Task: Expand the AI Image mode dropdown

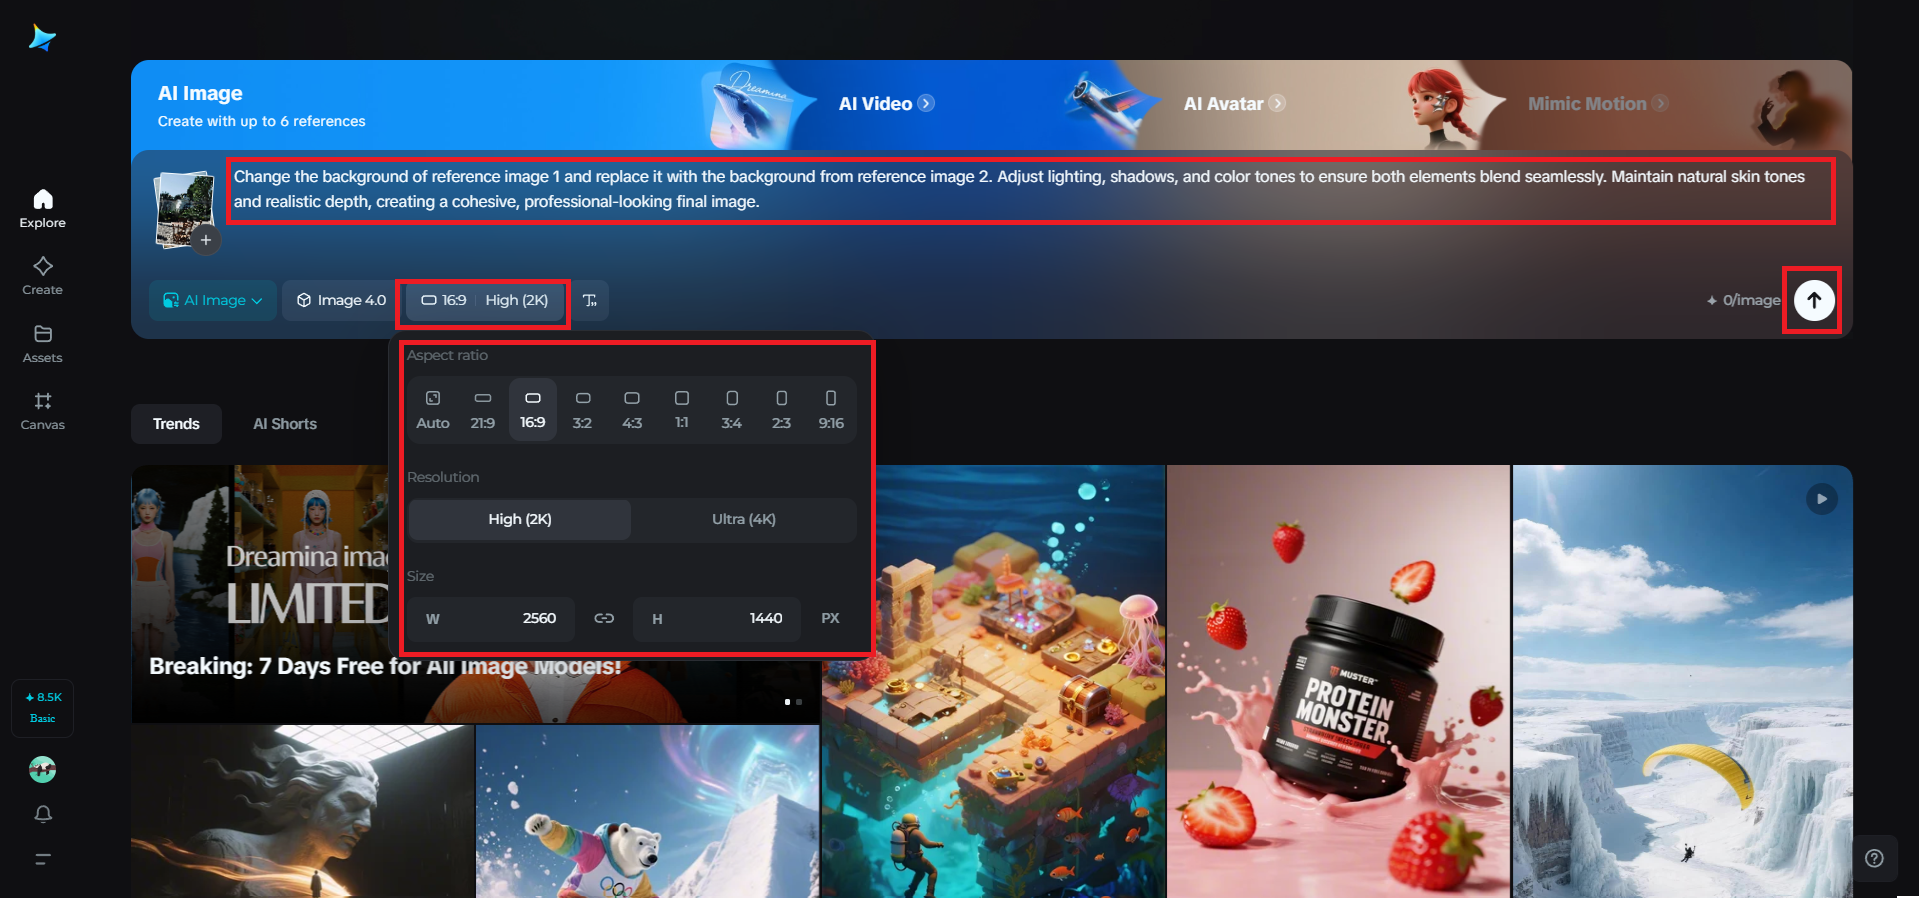Action: 213,300
